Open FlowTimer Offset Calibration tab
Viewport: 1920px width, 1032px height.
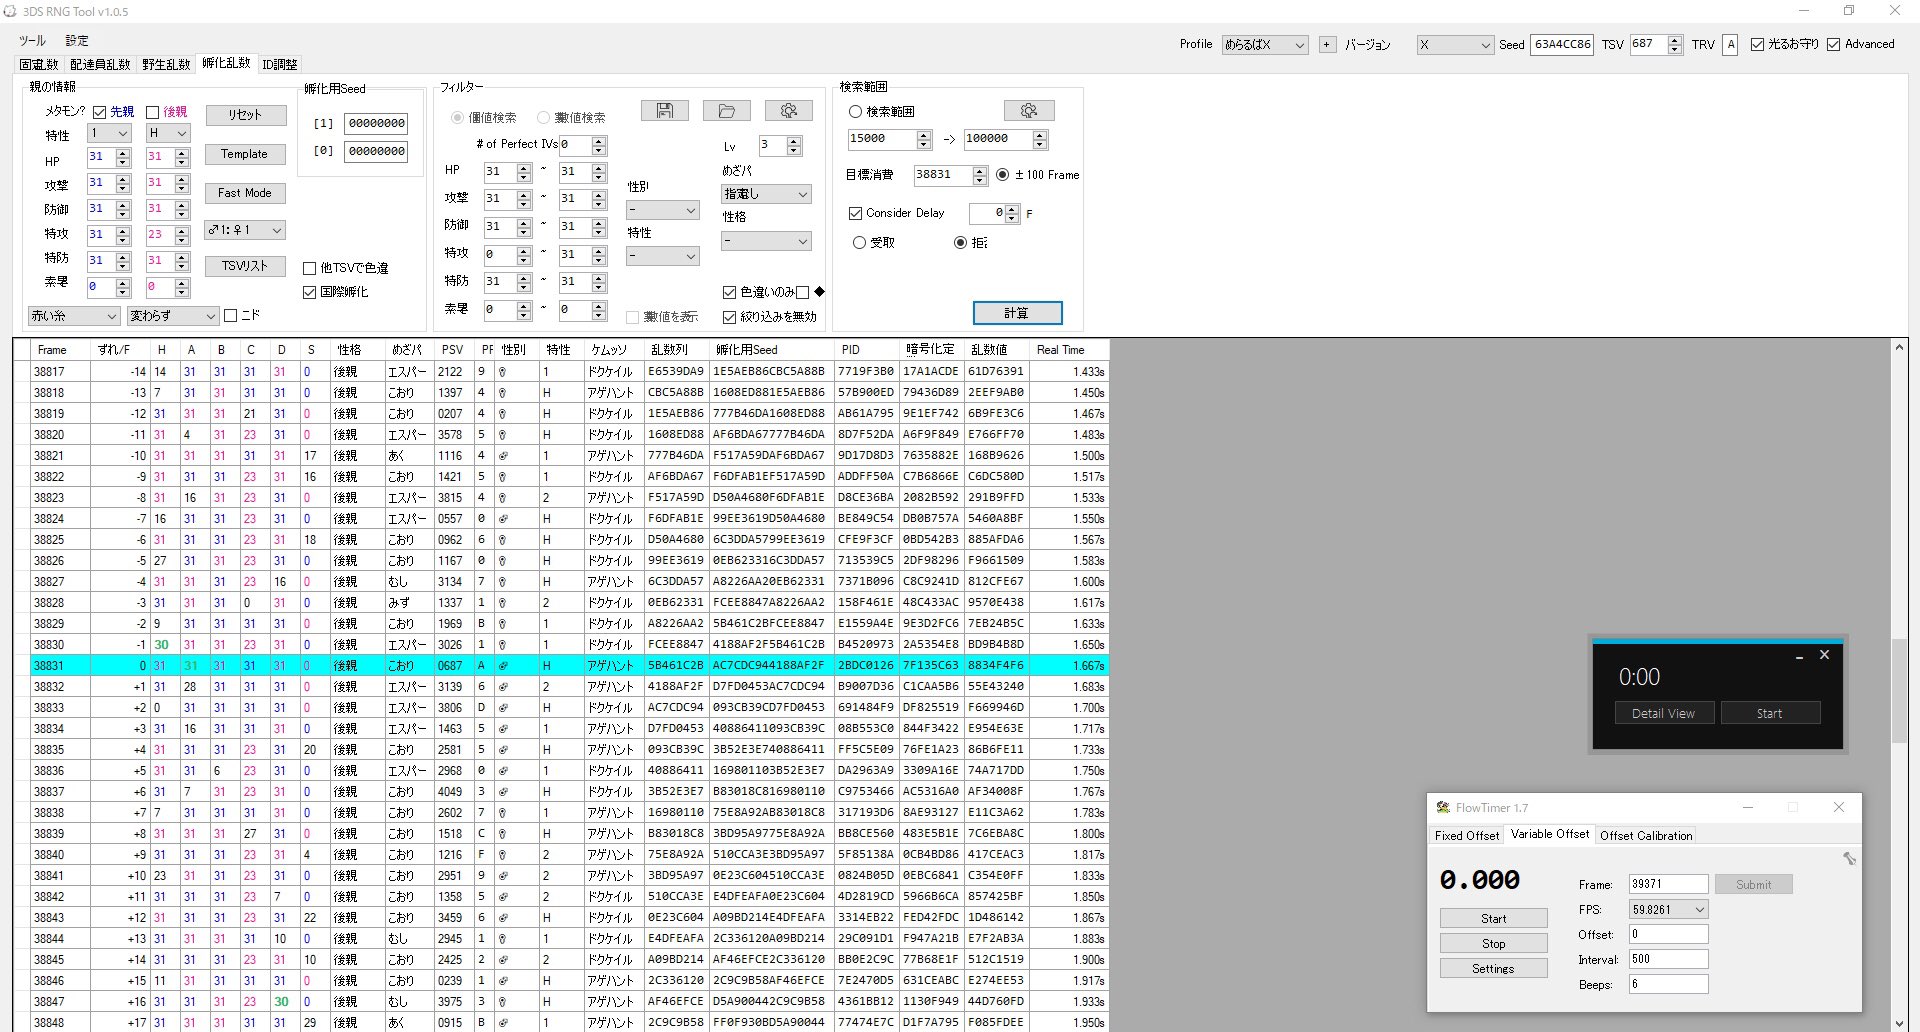point(1646,836)
